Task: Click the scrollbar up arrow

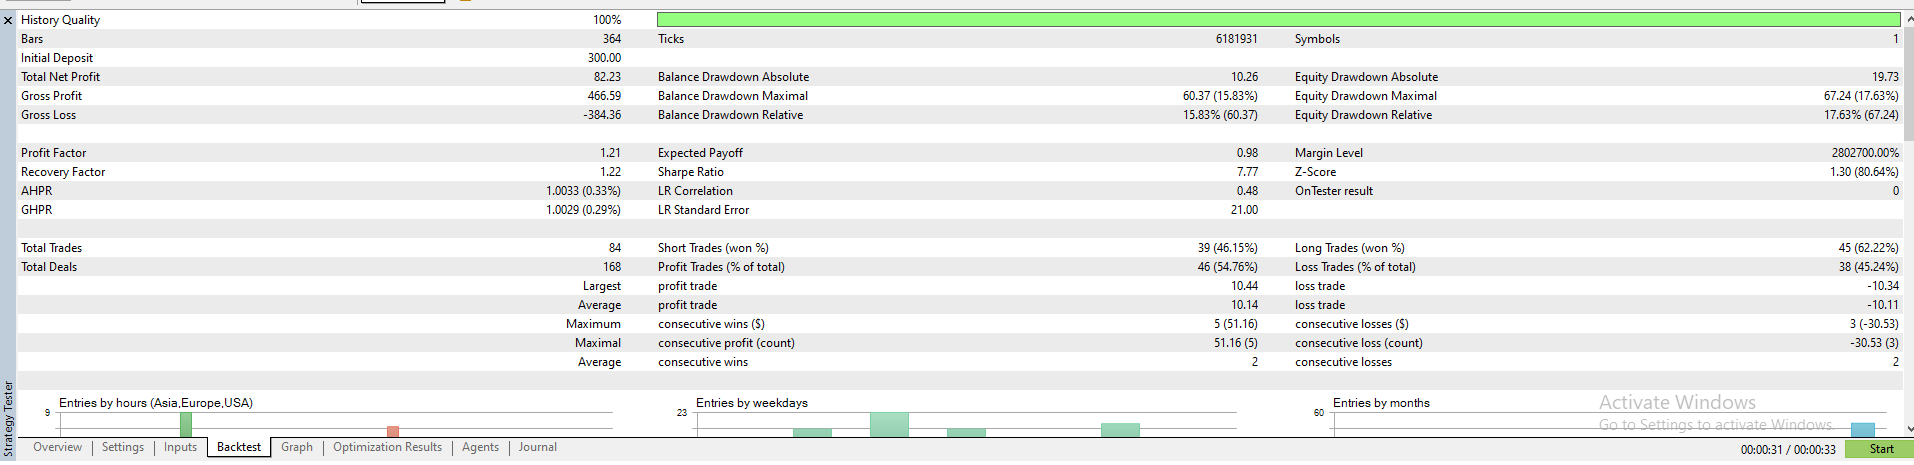Action: [x=1908, y=19]
